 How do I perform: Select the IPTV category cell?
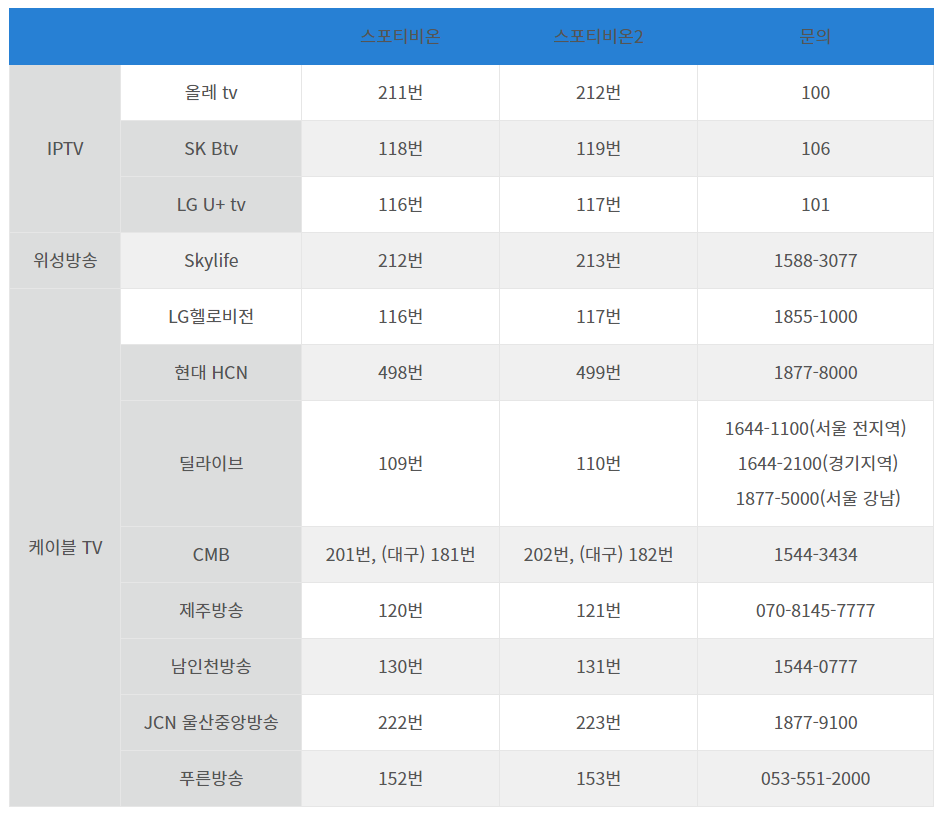point(65,149)
